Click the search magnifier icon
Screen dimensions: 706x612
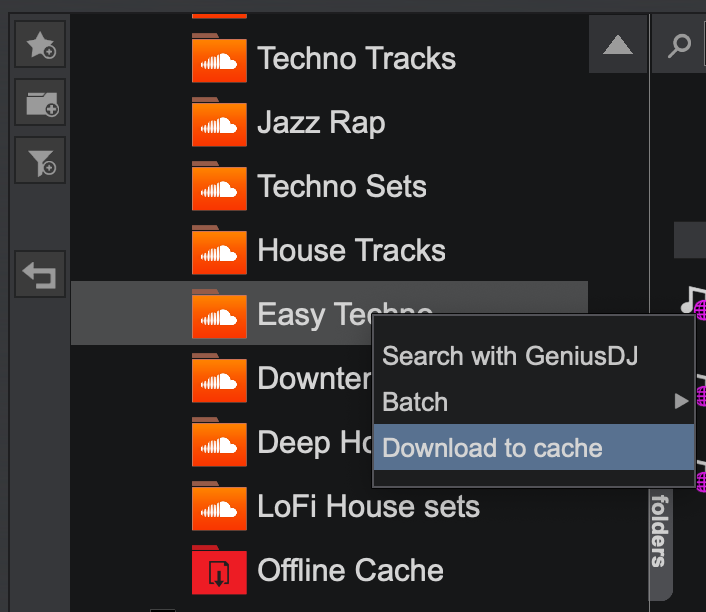pyautogui.click(x=679, y=46)
